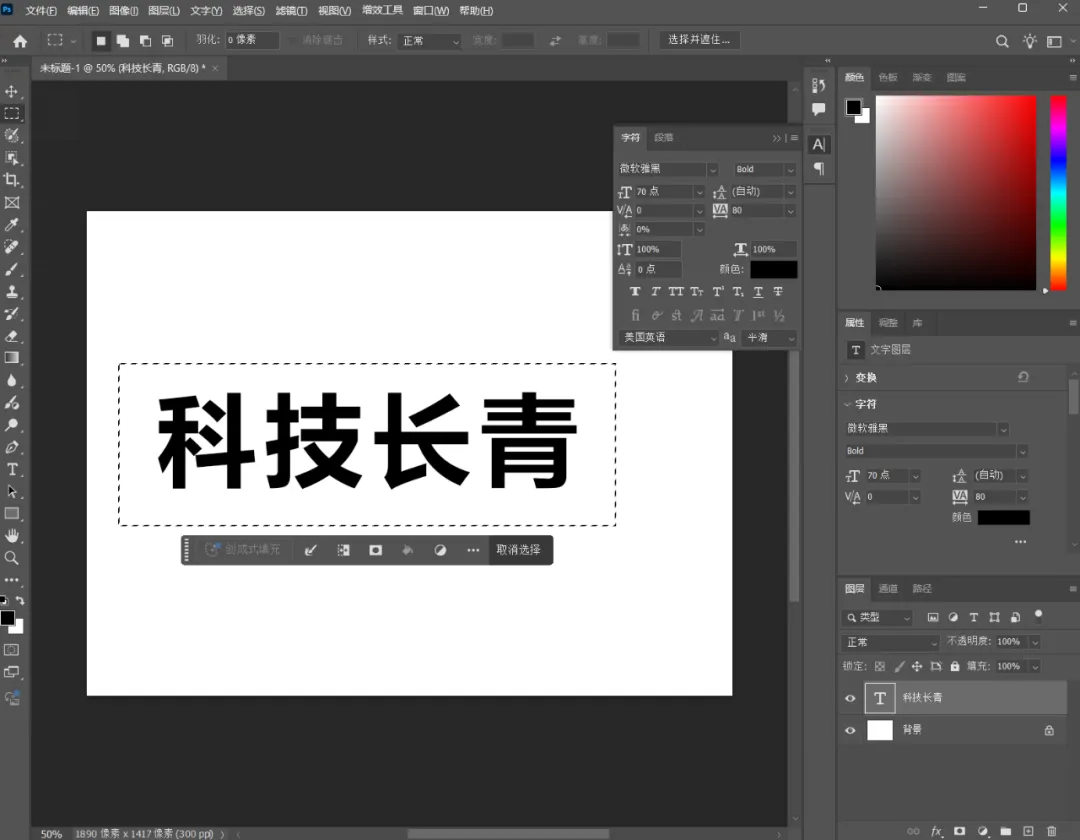Image resolution: width=1080 pixels, height=840 pixels.
Task: Select the Horizontal Type tool
Action: 13,468
